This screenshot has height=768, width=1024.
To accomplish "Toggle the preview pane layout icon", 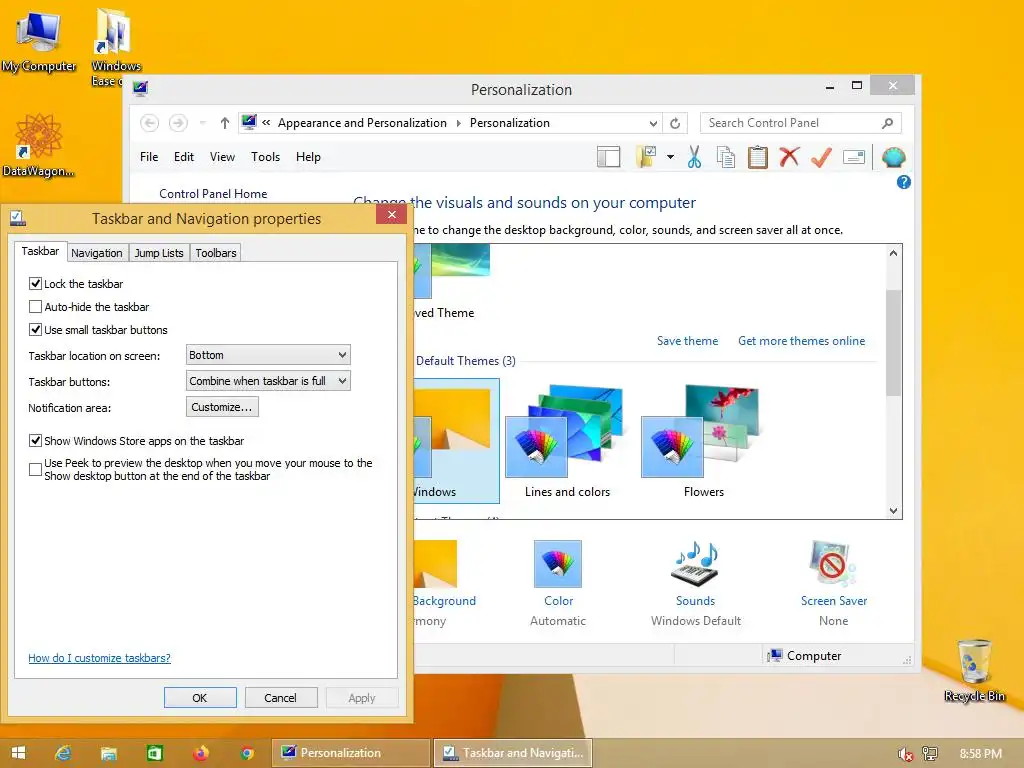I will click(609, 157).
